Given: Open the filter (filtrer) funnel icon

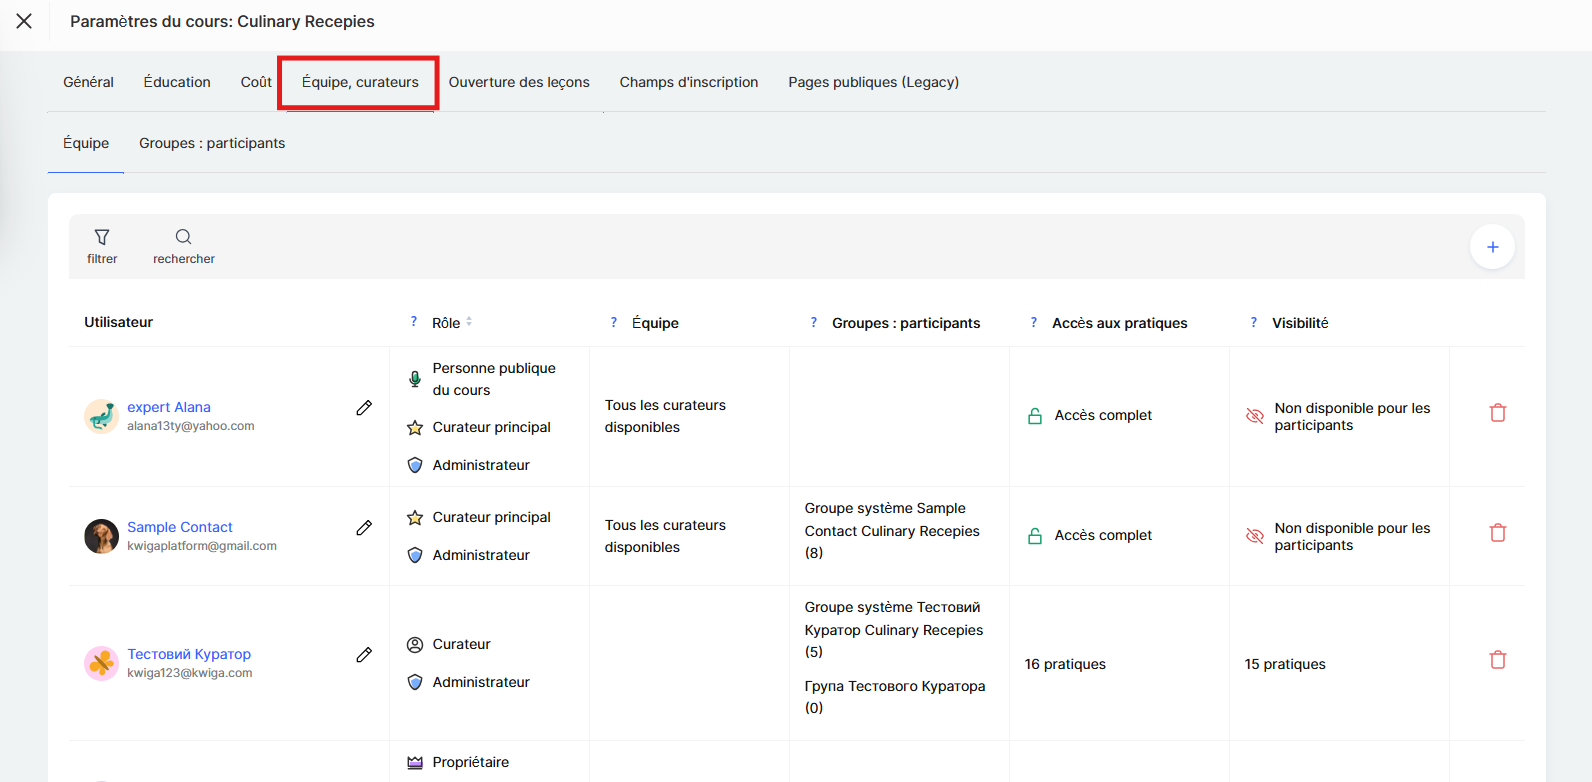Looking at the screenshot, I should (x=101, y=237).
